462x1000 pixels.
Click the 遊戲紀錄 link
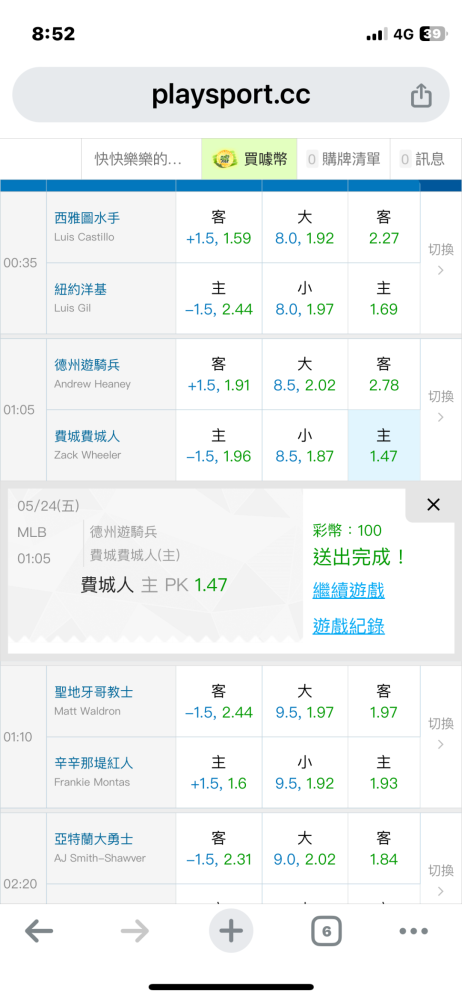(x=348, y=626)
